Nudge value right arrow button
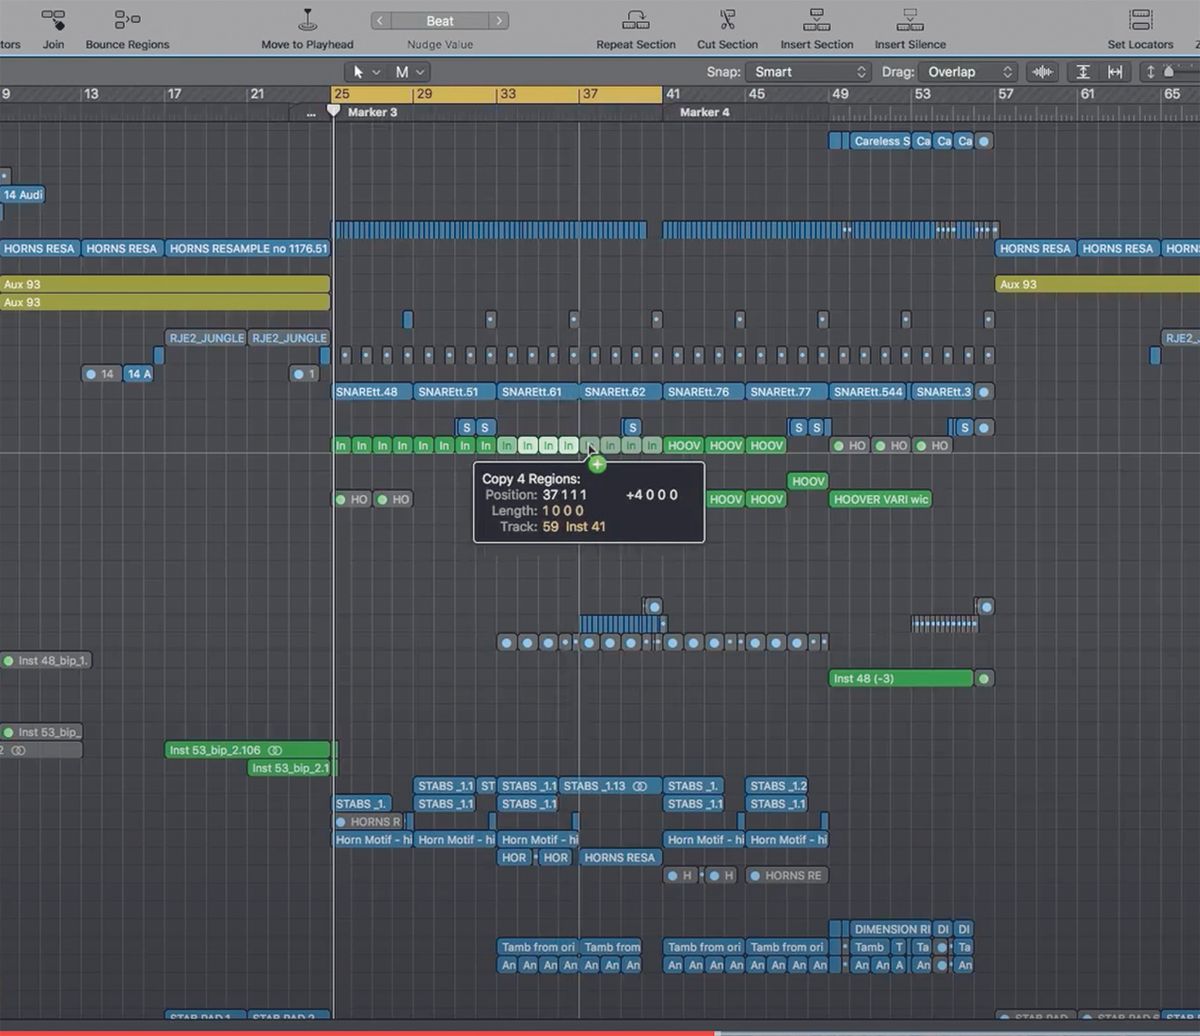This screenshot has width=1200, height=1036. [x=498, y=21]
